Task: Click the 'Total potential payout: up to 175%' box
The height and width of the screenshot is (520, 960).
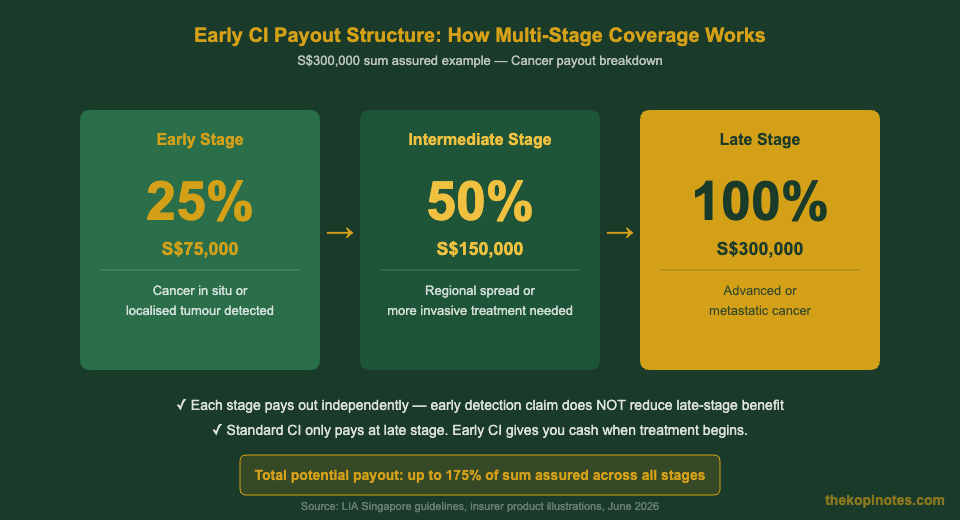Action: tap(479, 475)
